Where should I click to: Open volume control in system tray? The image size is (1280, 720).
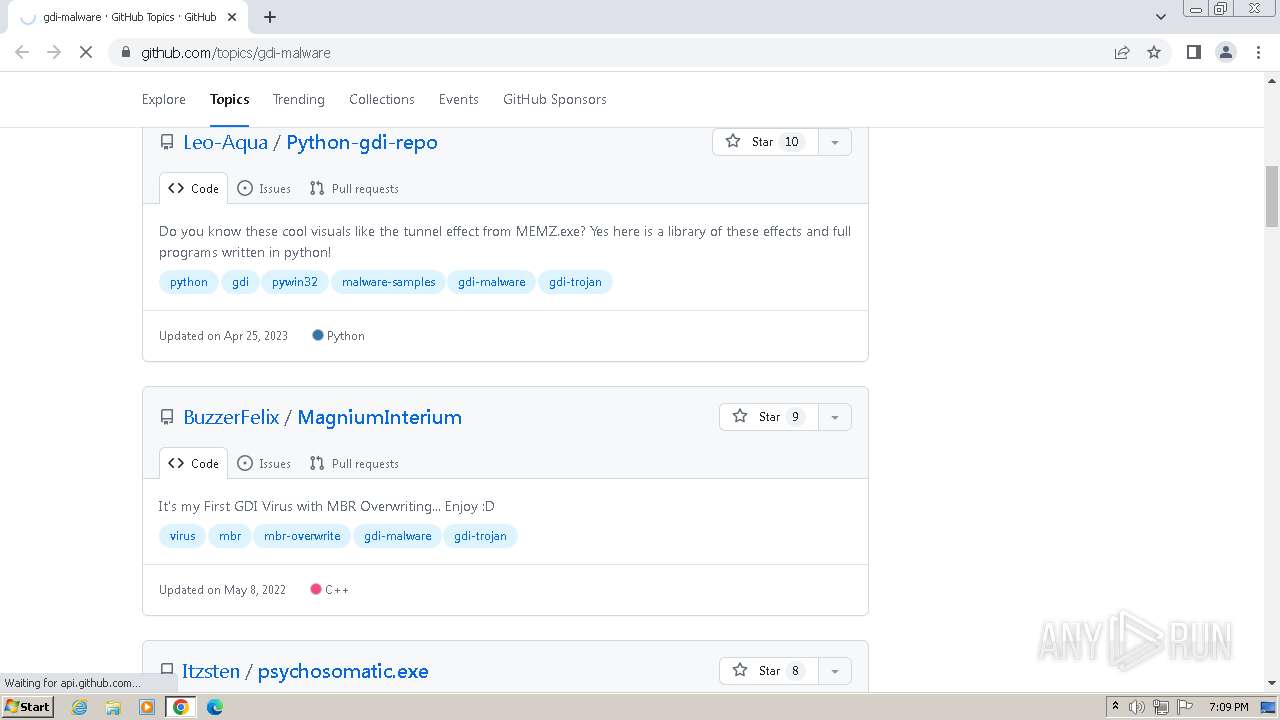click(x=1137, y=707)
